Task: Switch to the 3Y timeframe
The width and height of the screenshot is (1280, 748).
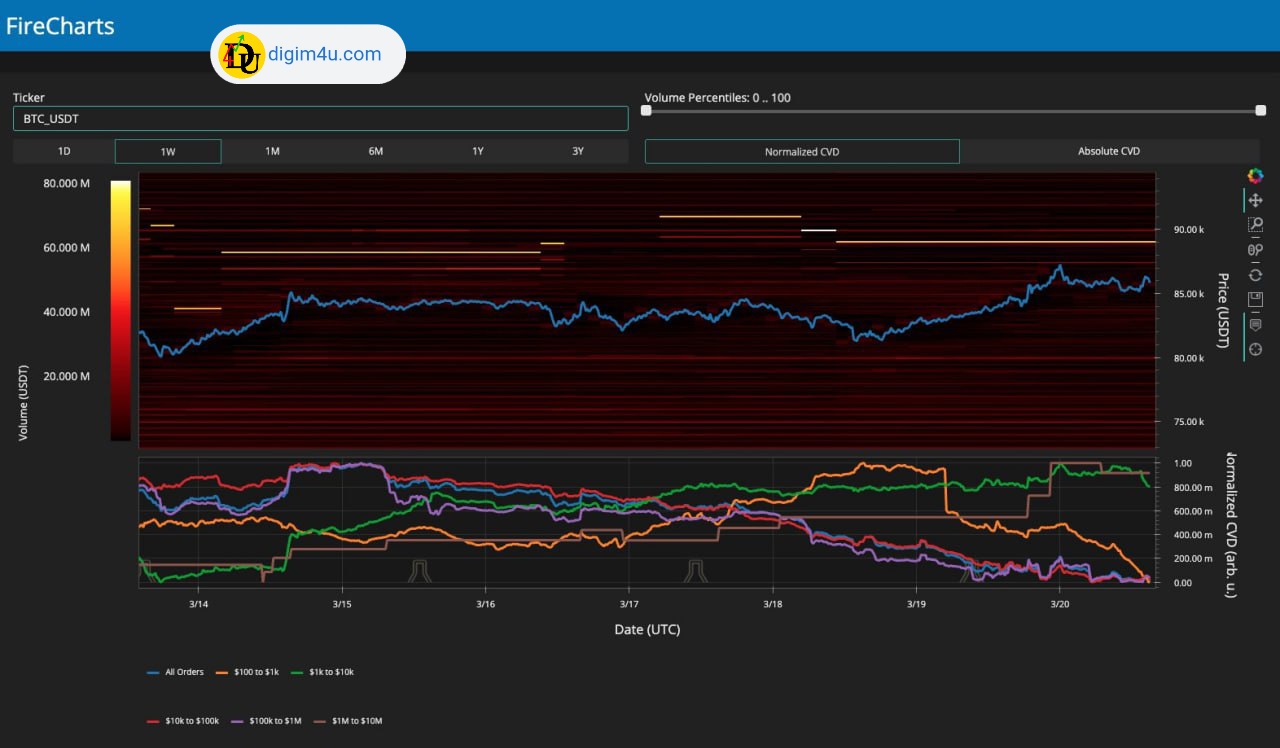Action: 578,151
